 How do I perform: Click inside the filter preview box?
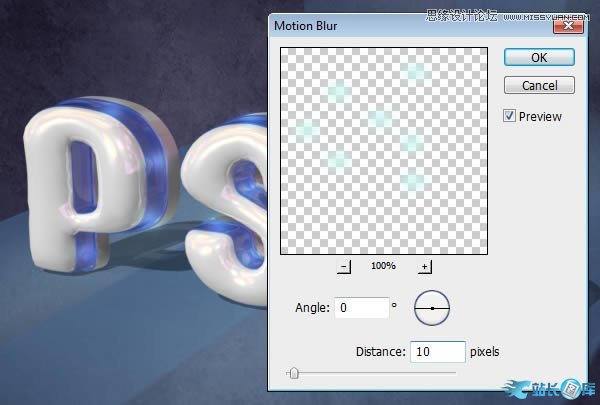(x=383, y=150)
